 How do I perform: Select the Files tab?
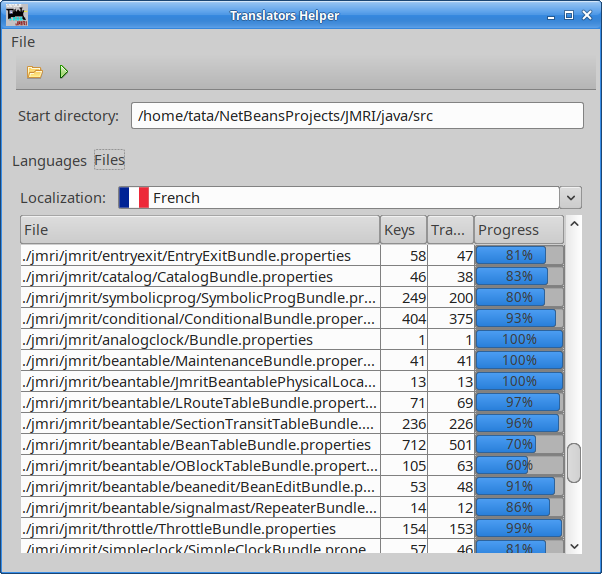pos(109,160)
